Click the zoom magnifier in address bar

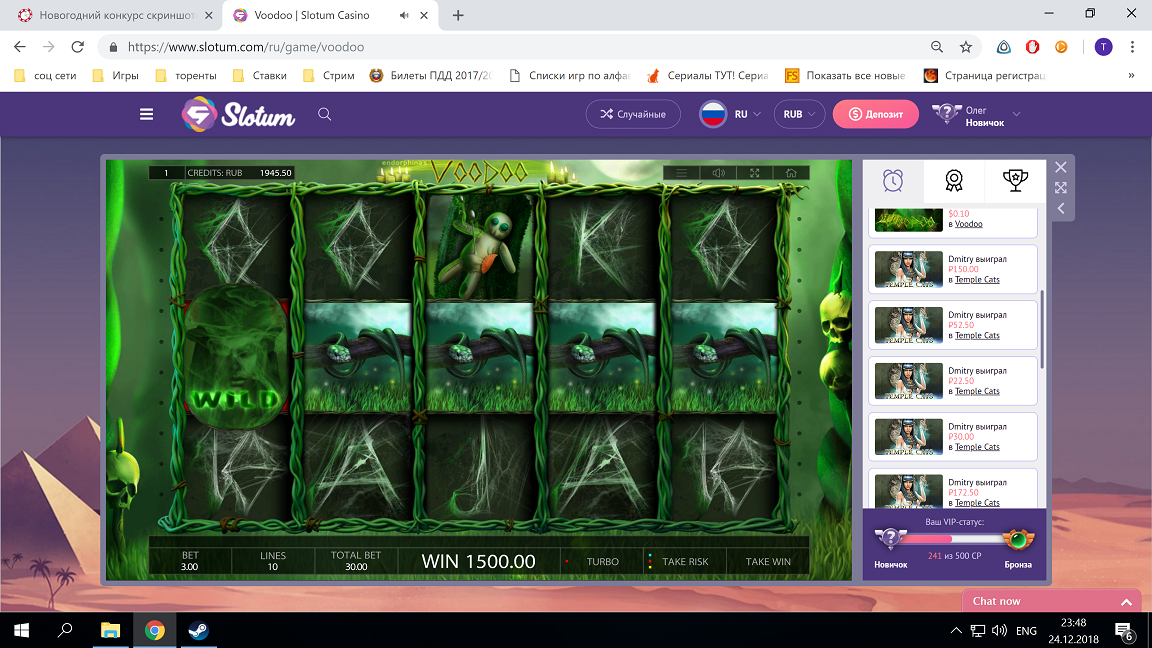(x=937, y=47)
